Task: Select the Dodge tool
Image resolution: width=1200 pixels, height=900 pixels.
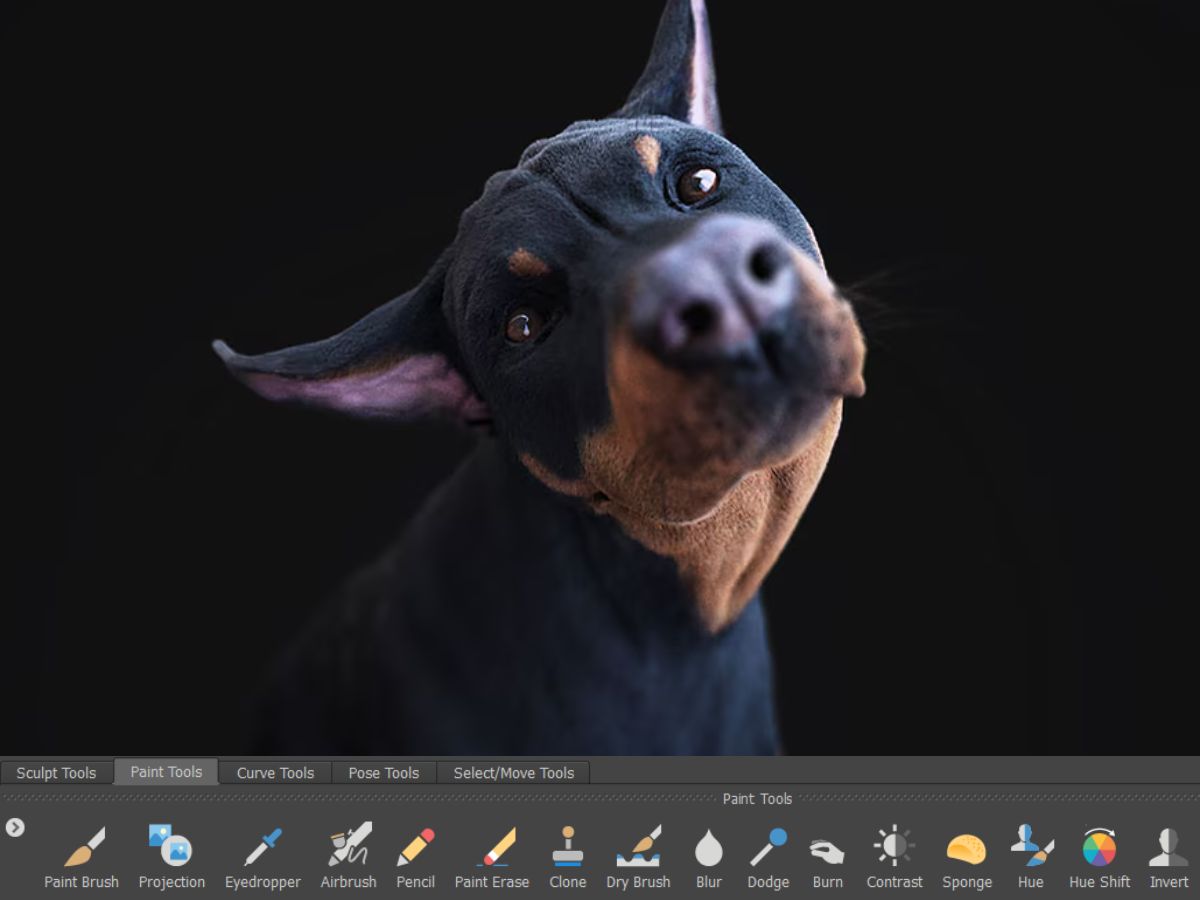Action: click(768, 856)
